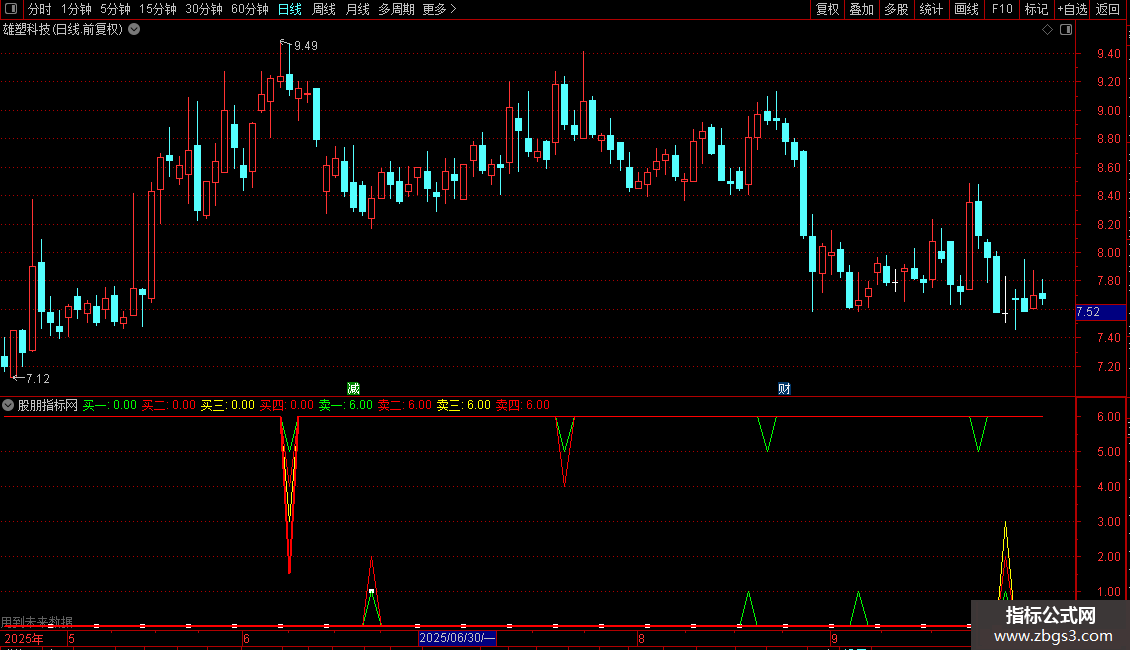Click the 7.52 current price tag
The width and height of the screenshot is (1130, 650).
(x=1100, y=312)
